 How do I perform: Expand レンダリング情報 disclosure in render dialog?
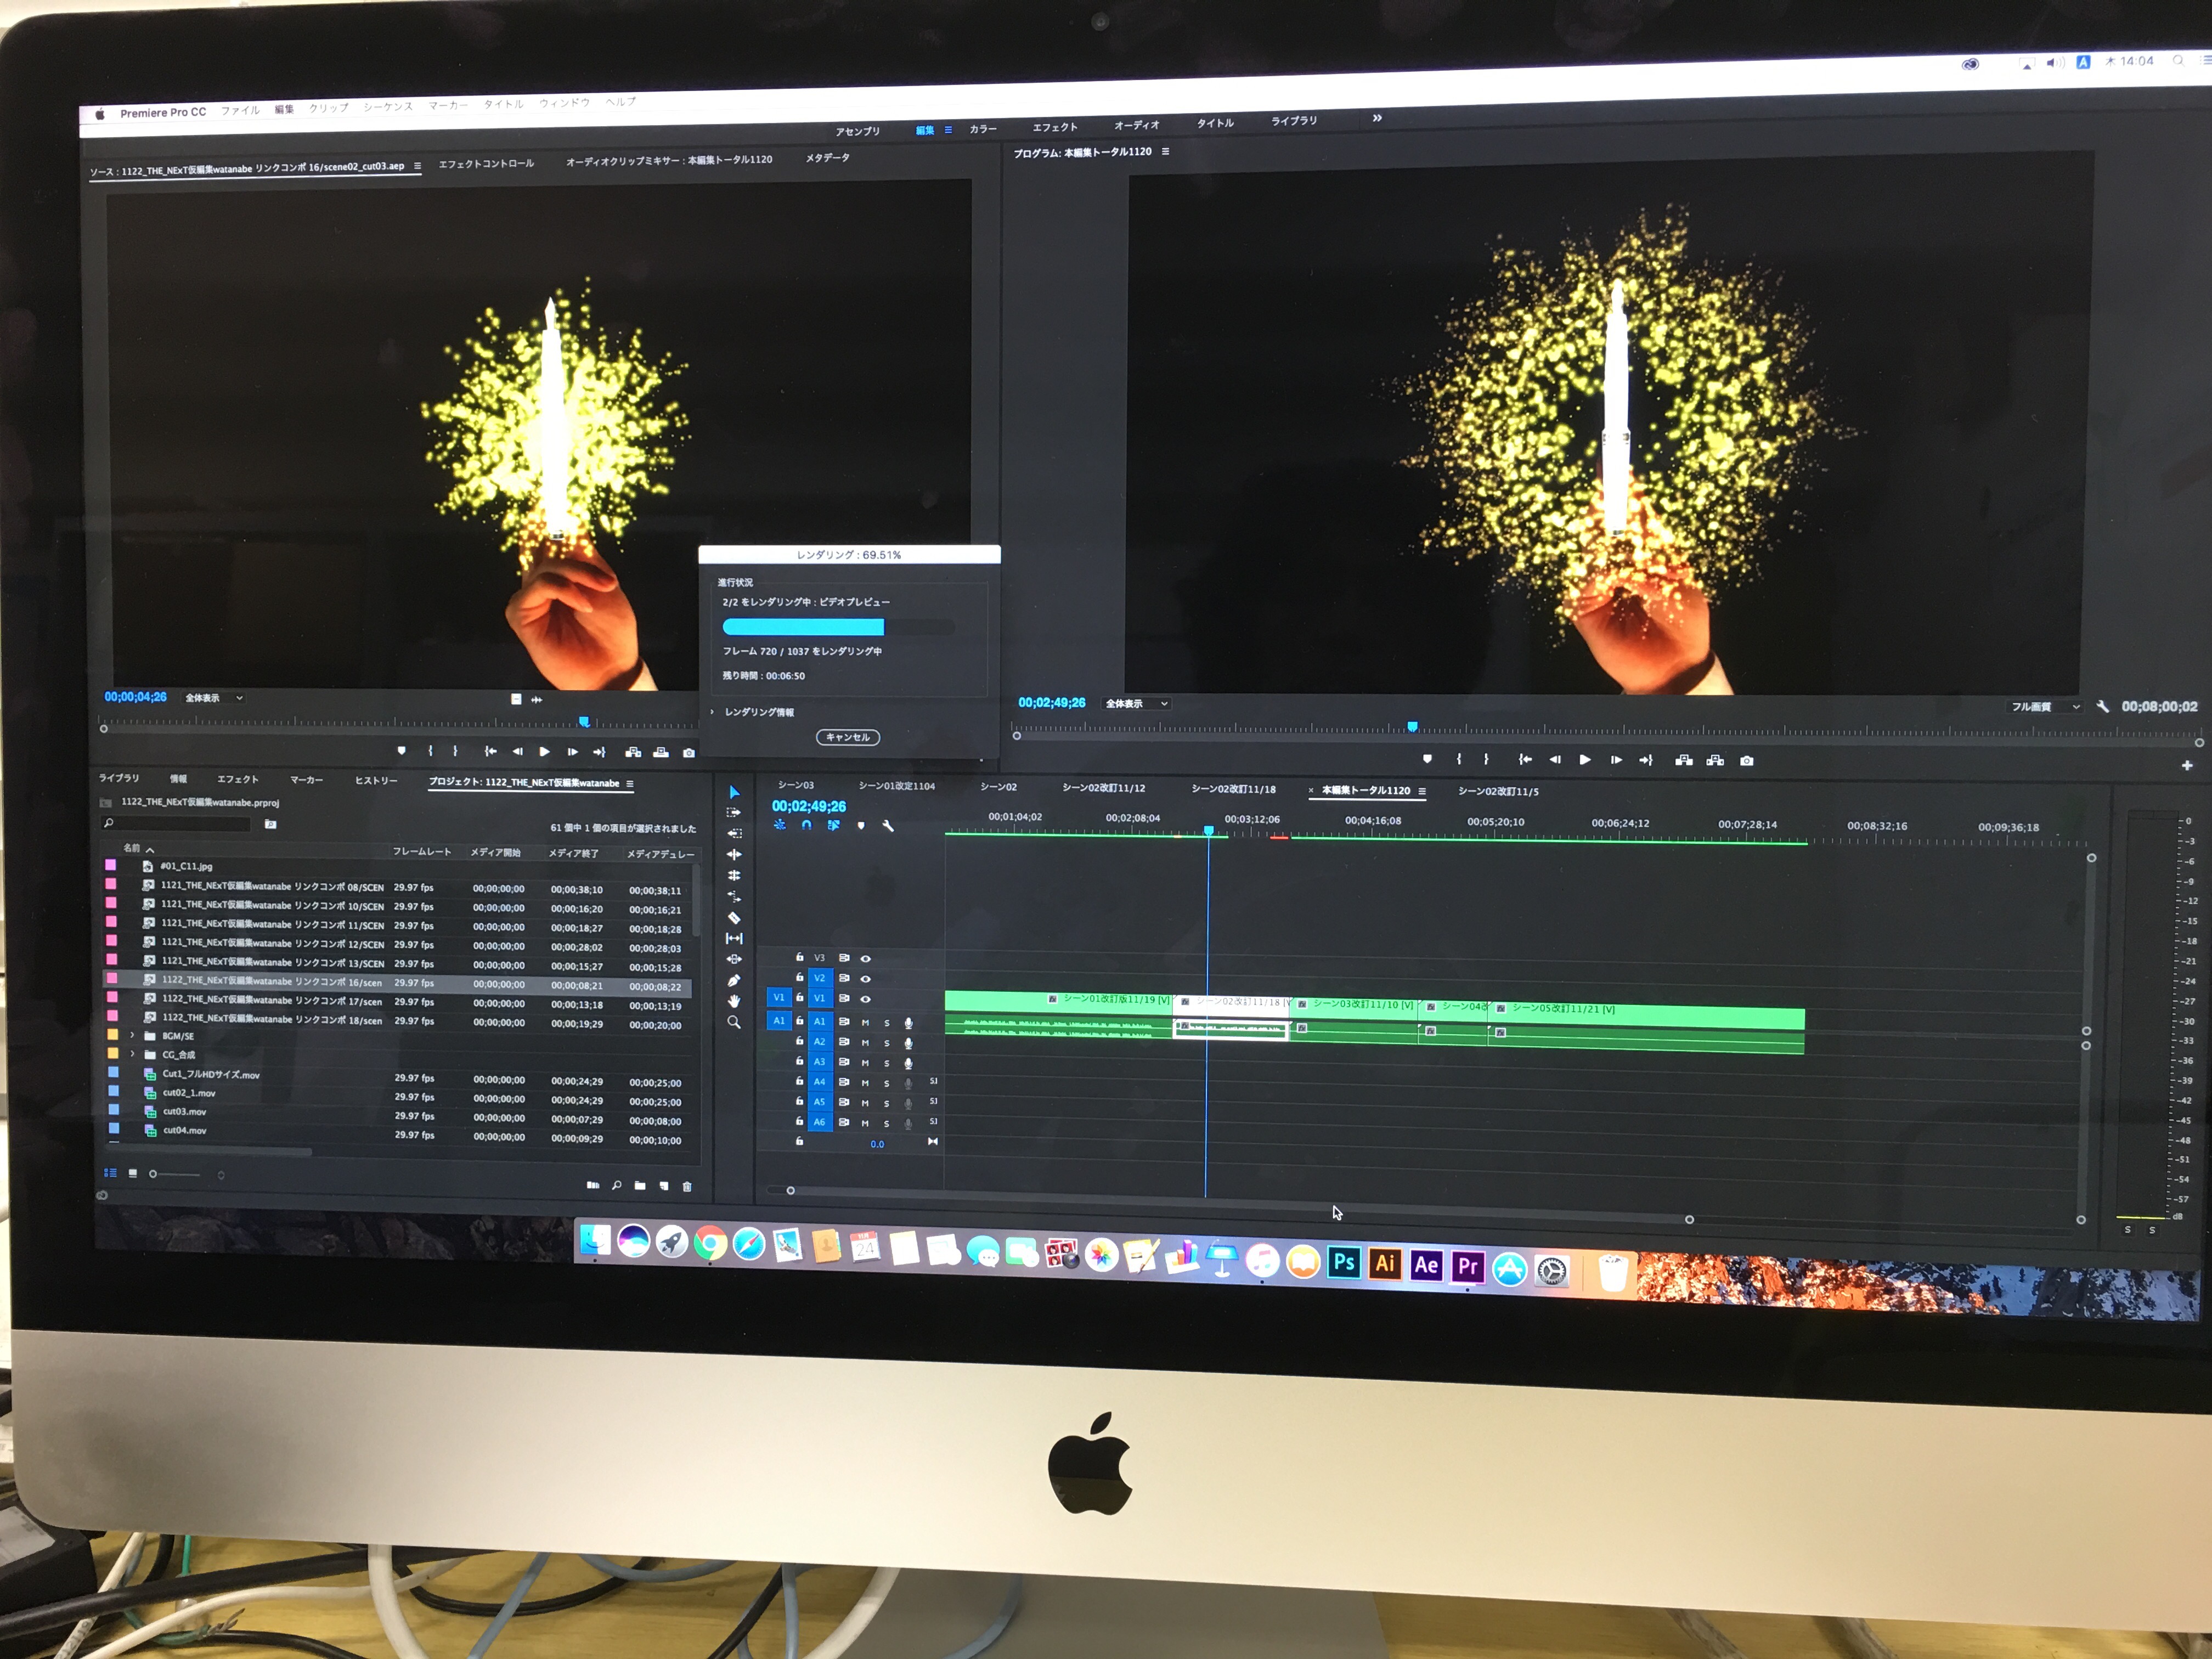pos(713,712)
